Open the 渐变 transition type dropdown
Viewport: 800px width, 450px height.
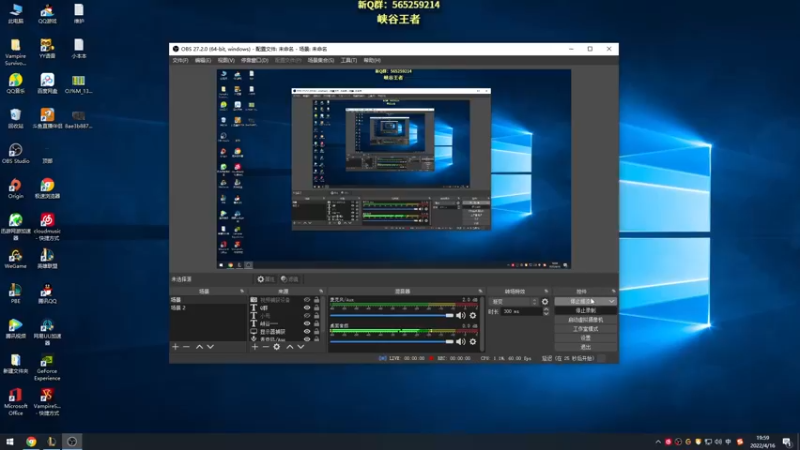tap(513, 302)
